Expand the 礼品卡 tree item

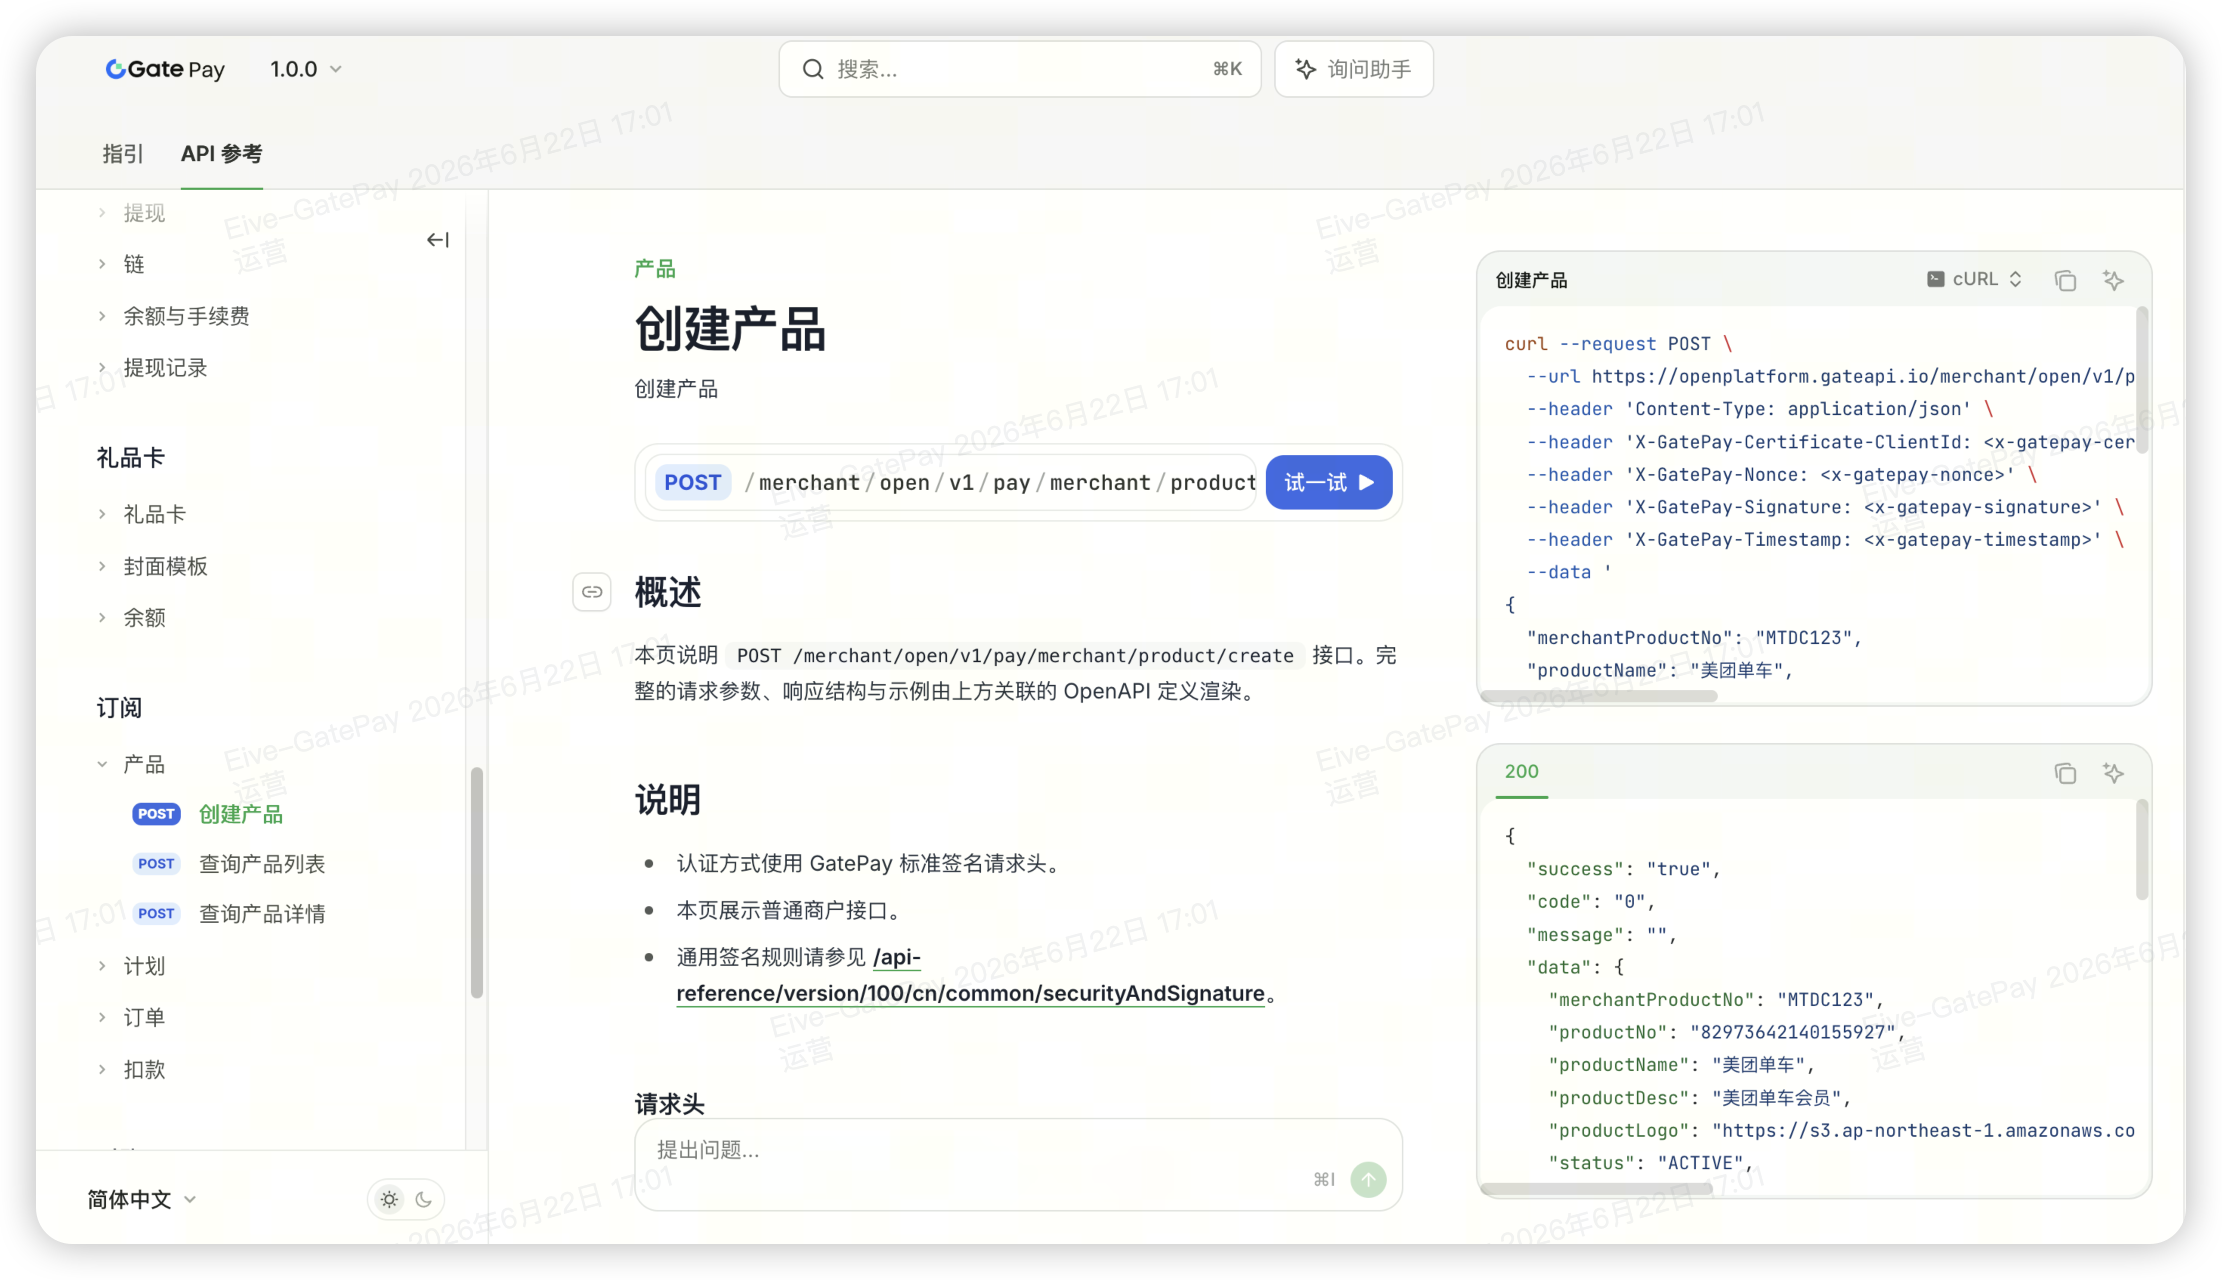pyautogui.click(x=154, y=514)
